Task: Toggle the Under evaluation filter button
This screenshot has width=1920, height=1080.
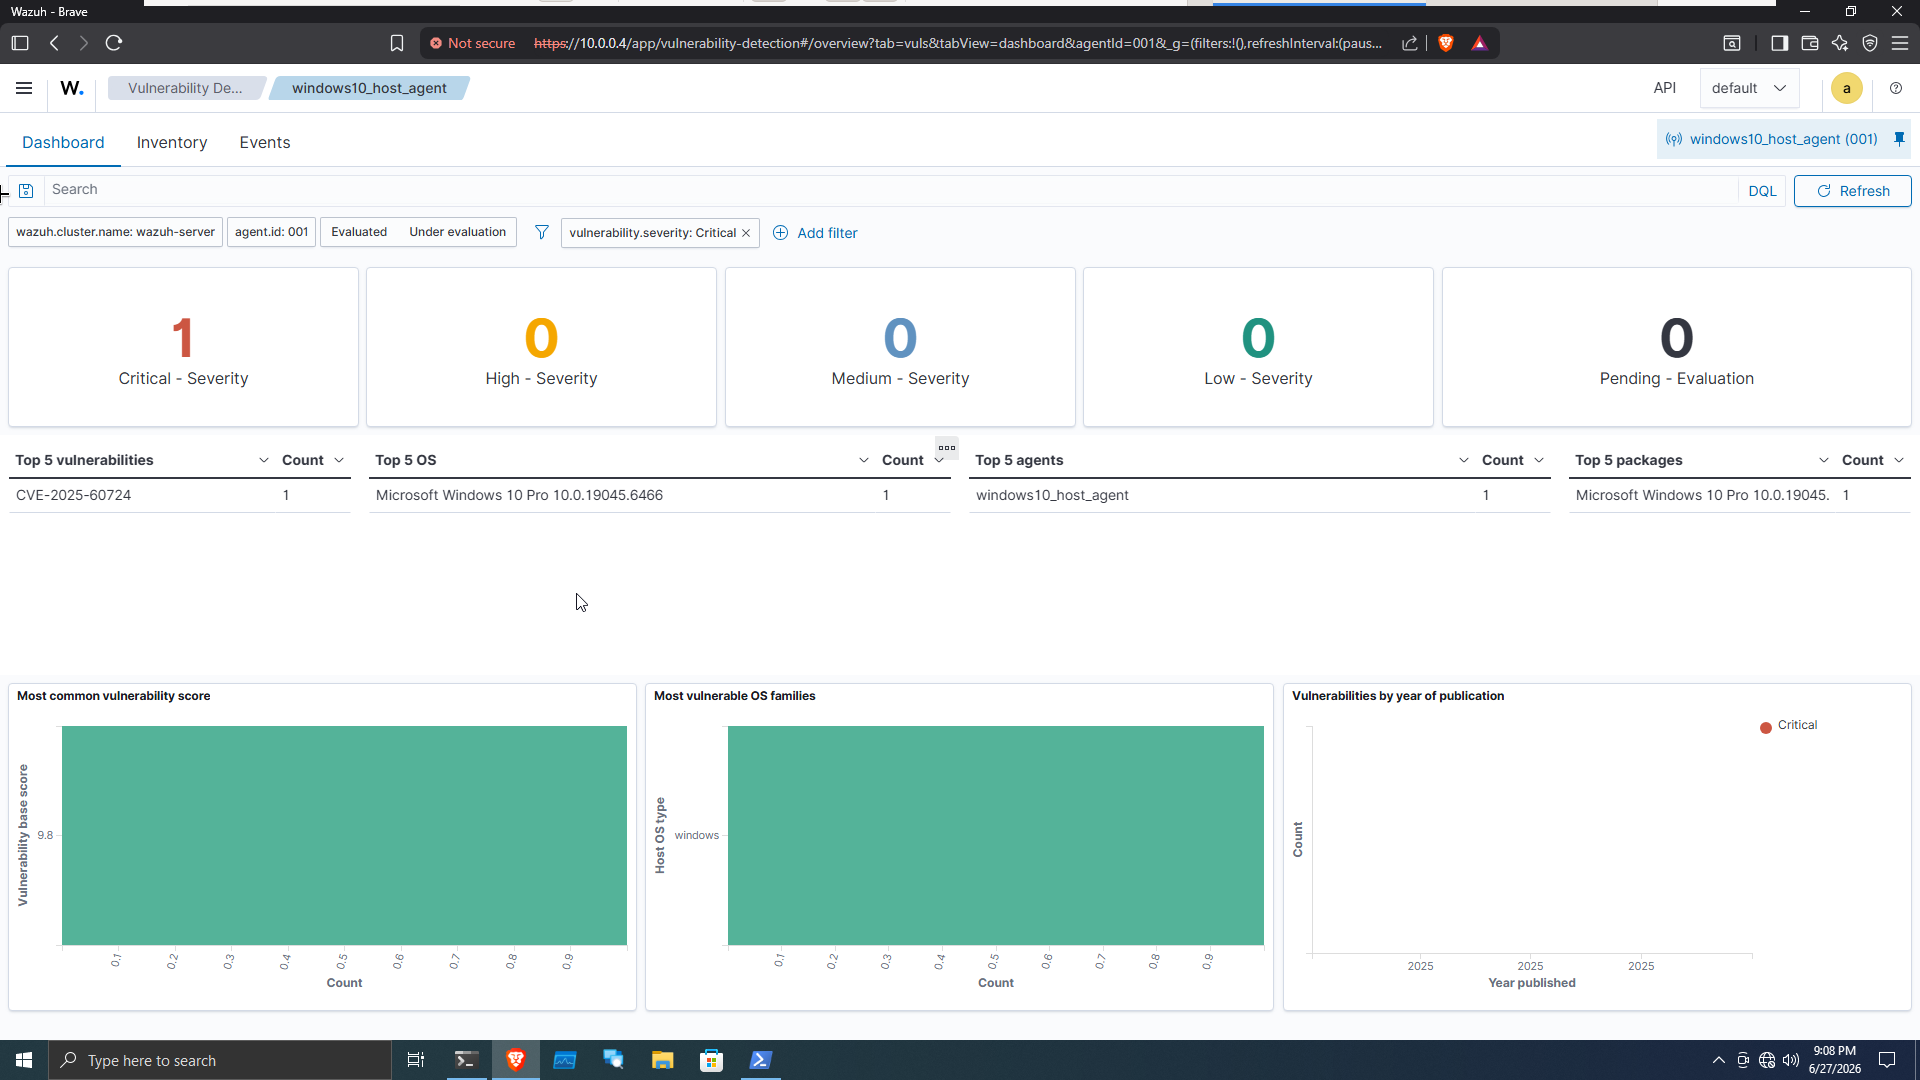Action: (x=457, y=232)
